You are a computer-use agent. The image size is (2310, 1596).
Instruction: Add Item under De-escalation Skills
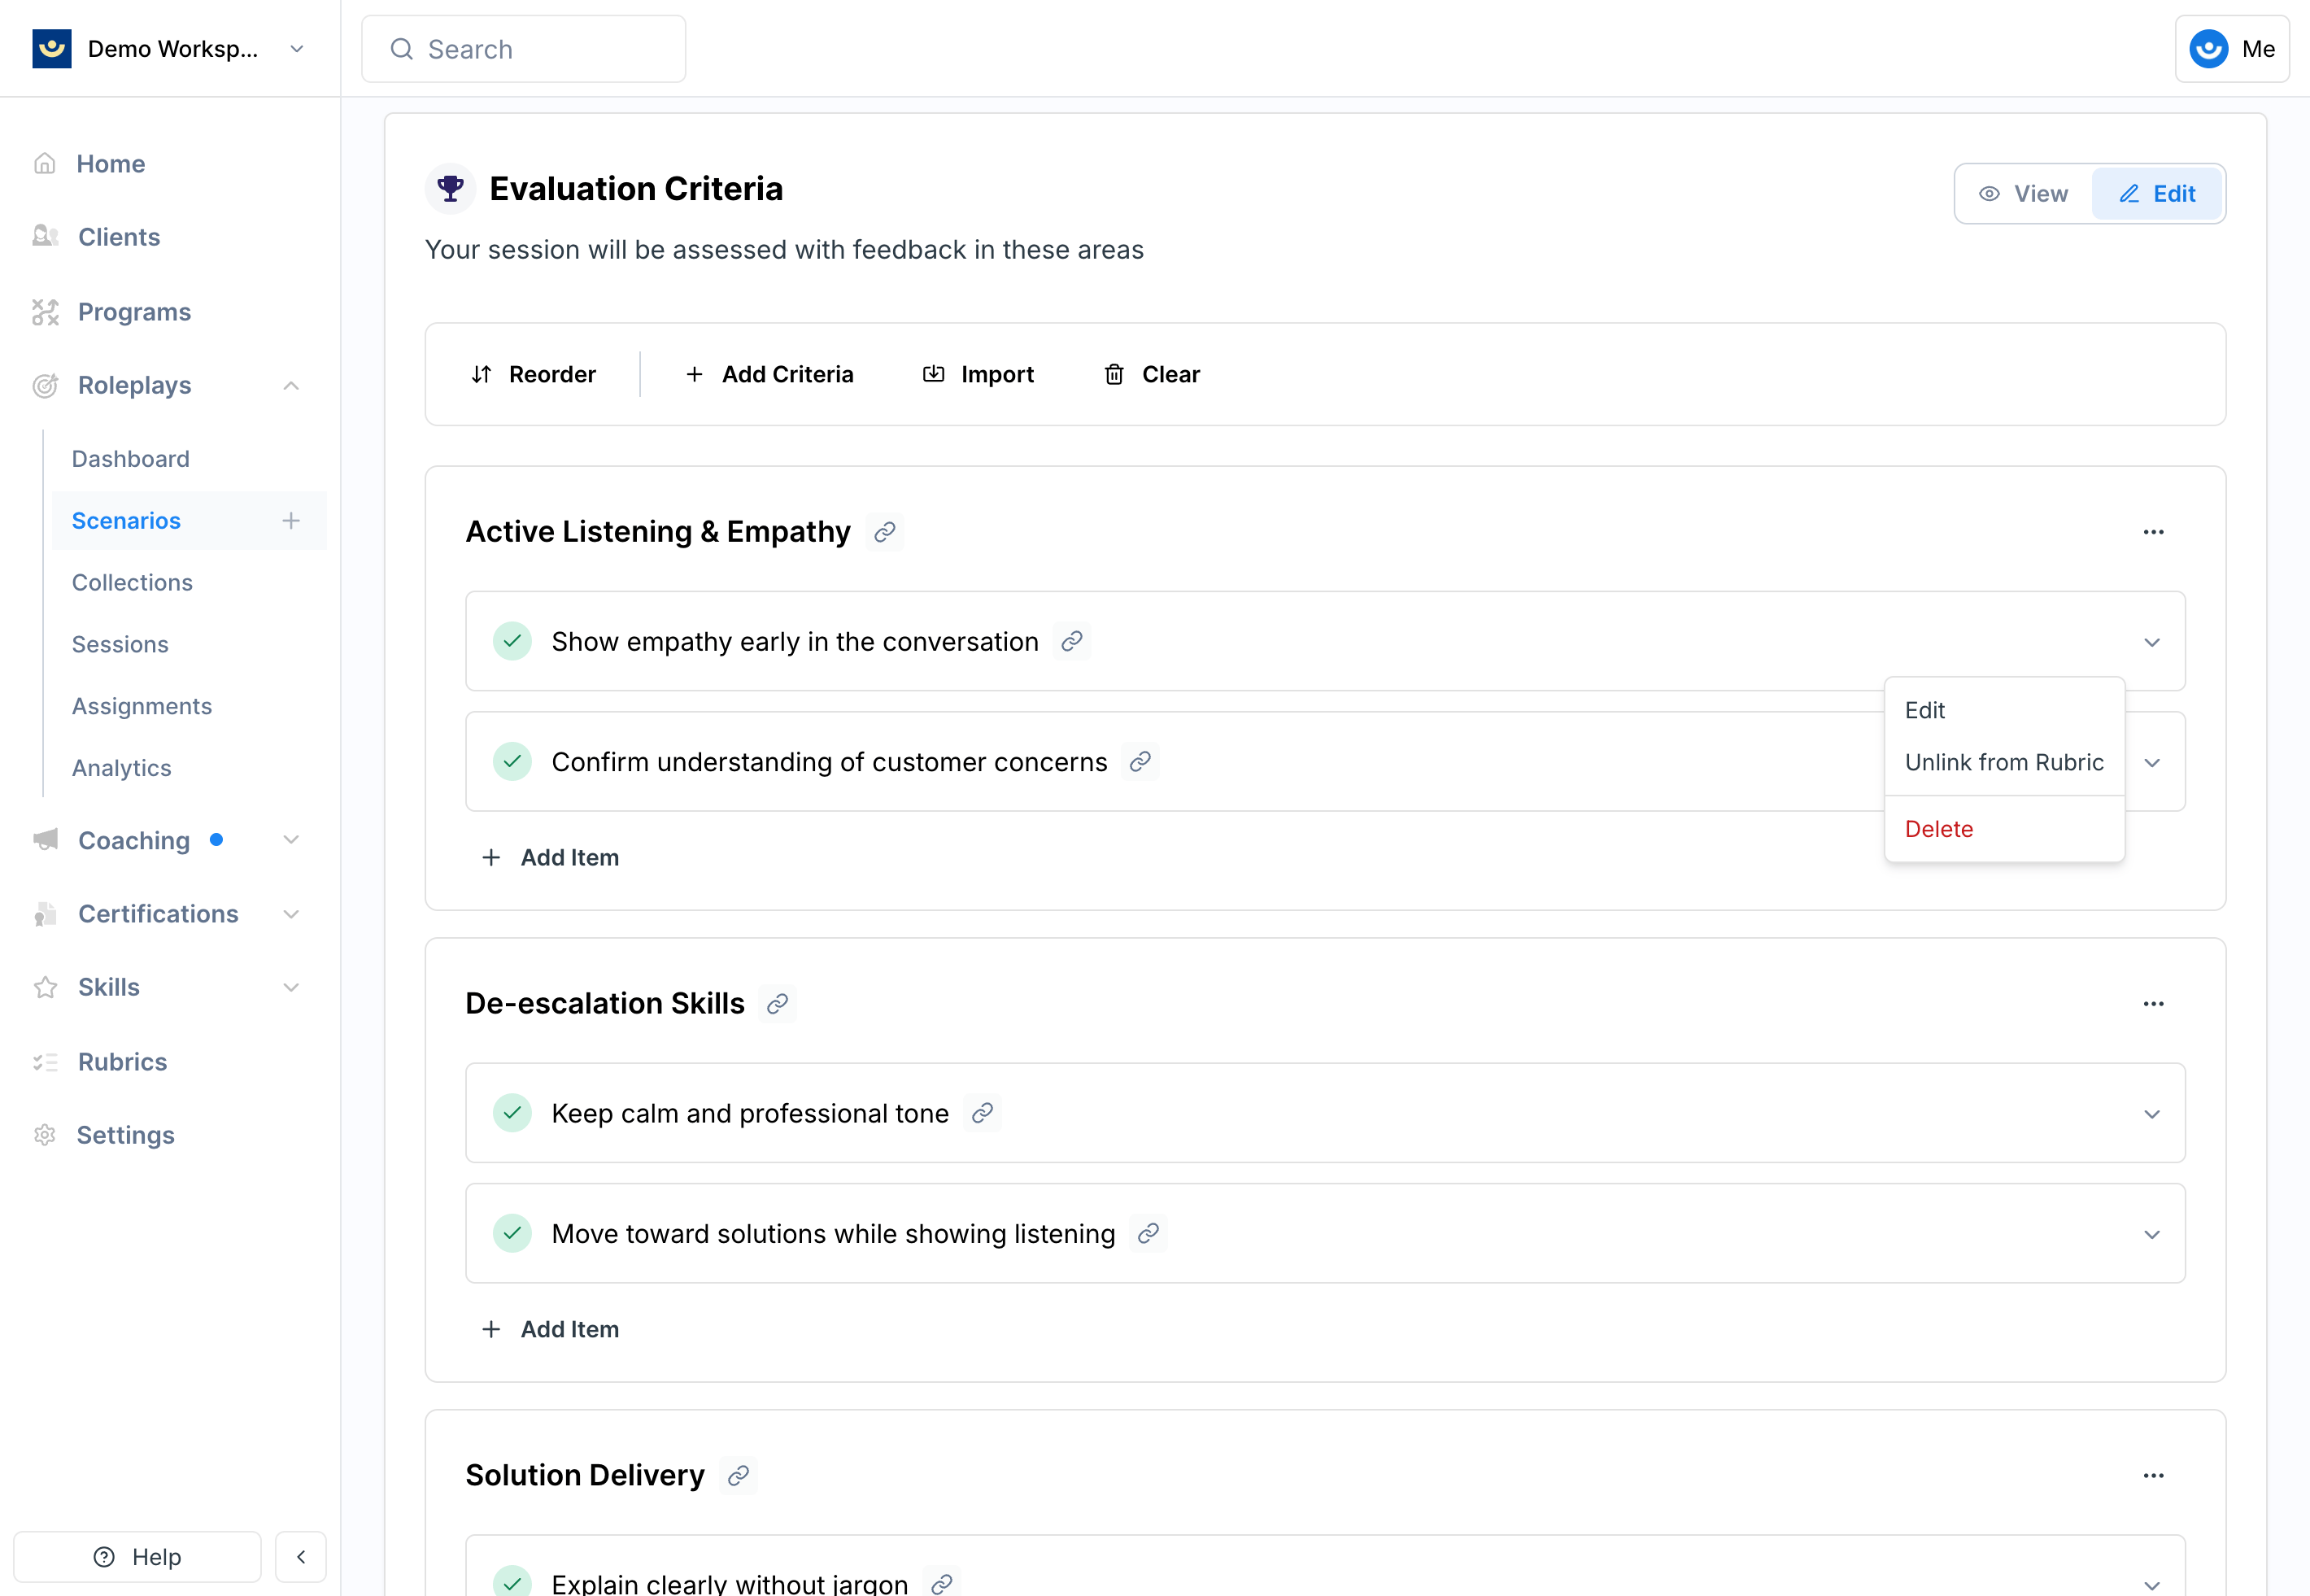[x=551, y=1330]
